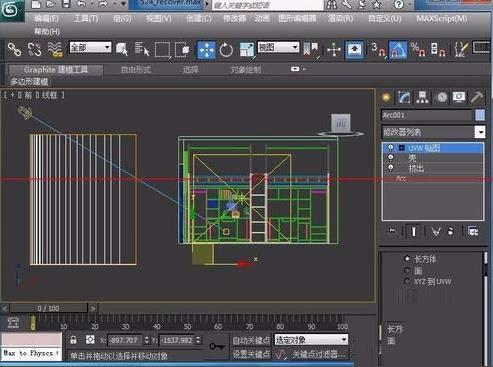This screenshot has height=367, width=493.
Task: Expand the UVW 贴图 modifier plus box
Action: (x=402, y=148)
